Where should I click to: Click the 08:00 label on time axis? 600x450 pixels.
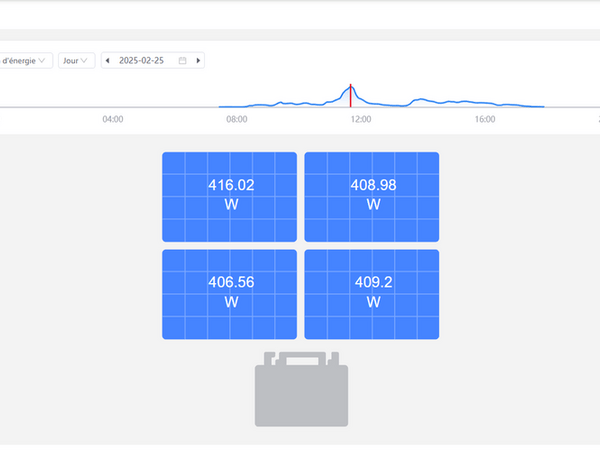click(x=237, y=119)
